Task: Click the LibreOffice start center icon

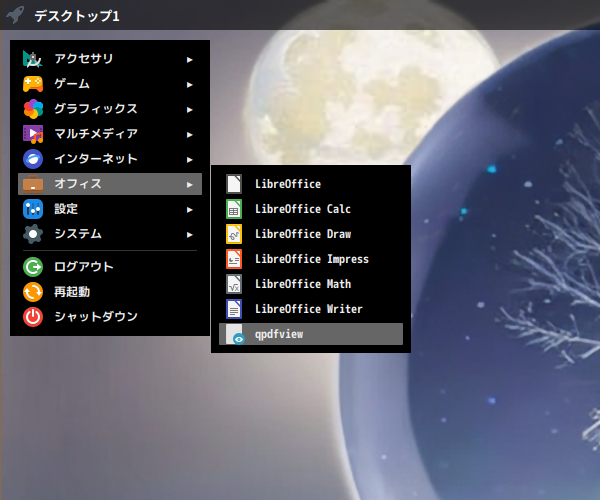Action: click(x=234, y=184)
